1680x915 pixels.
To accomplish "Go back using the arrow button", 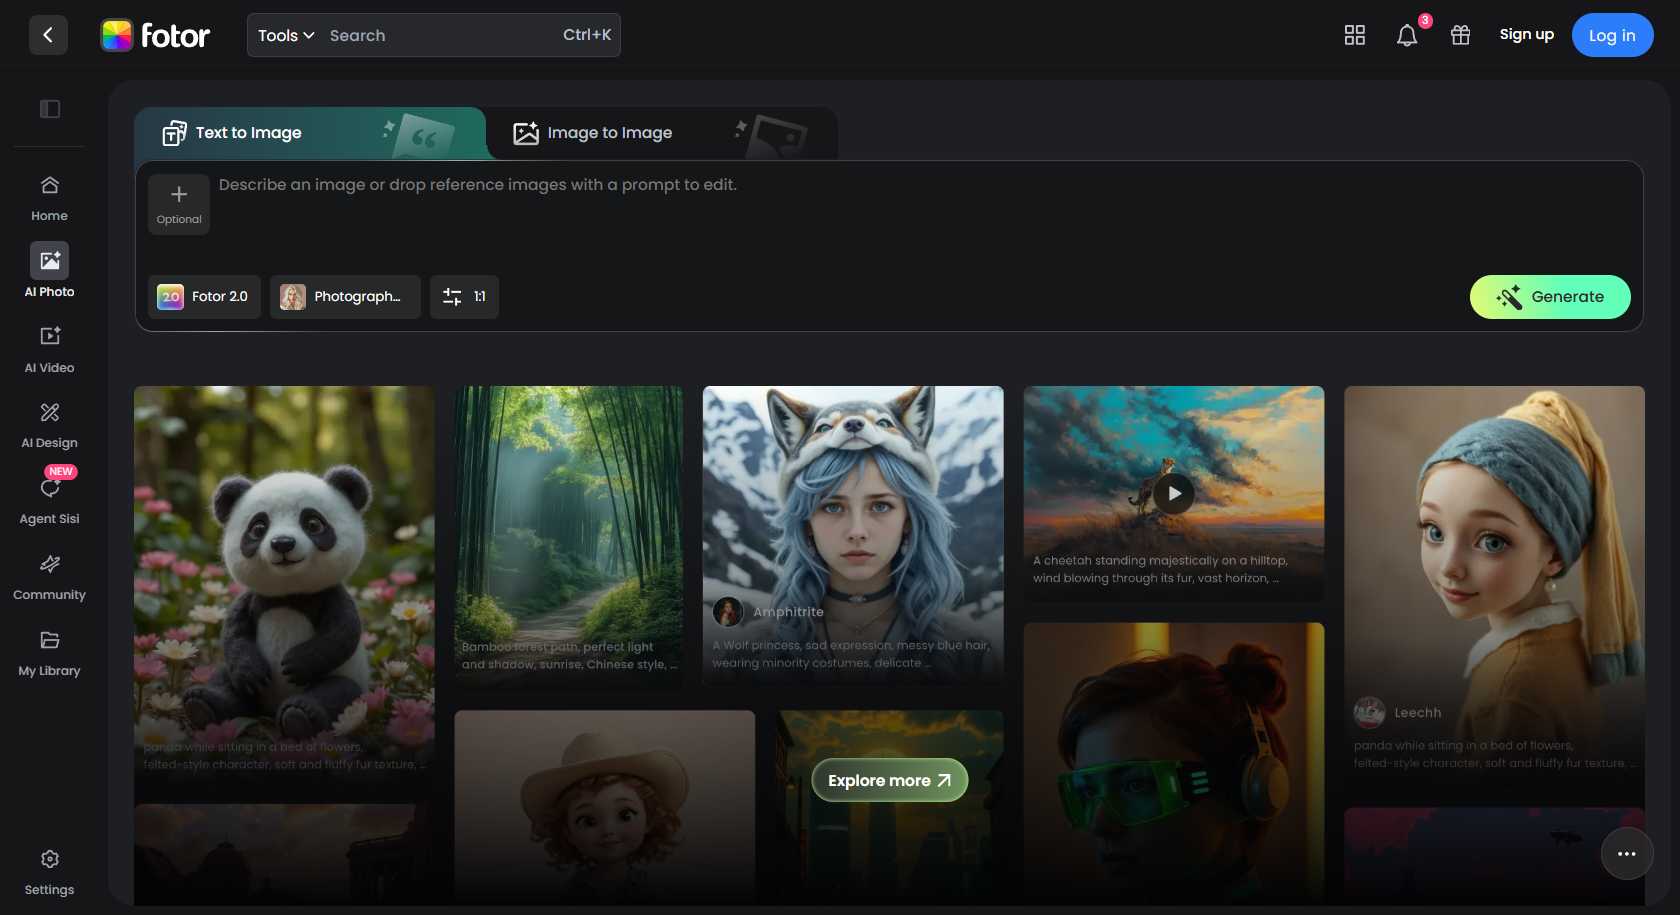I will (48, 35).
